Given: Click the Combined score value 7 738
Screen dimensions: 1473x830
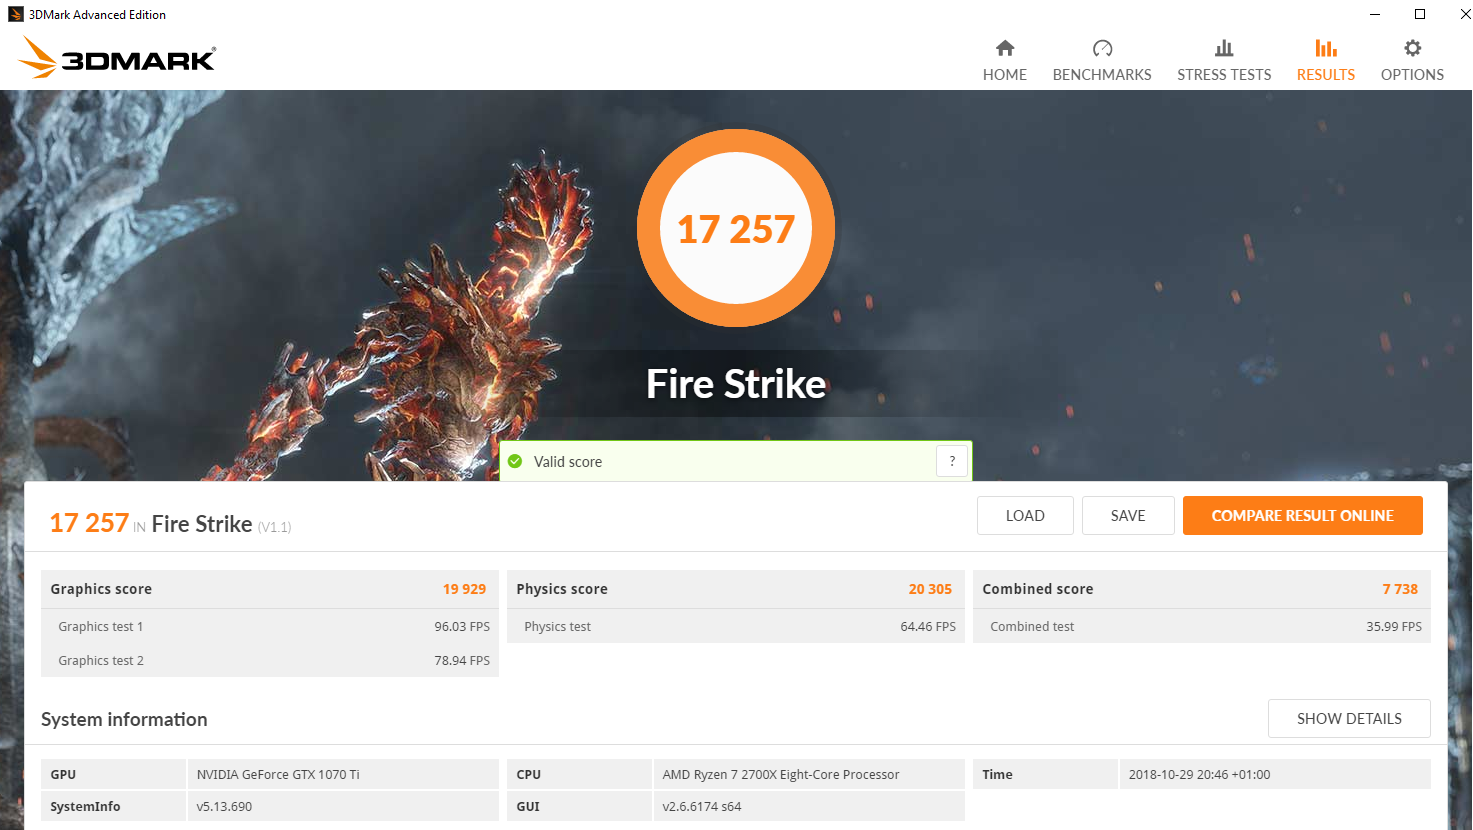Looking at the screenshot, I should [1400, 589].
